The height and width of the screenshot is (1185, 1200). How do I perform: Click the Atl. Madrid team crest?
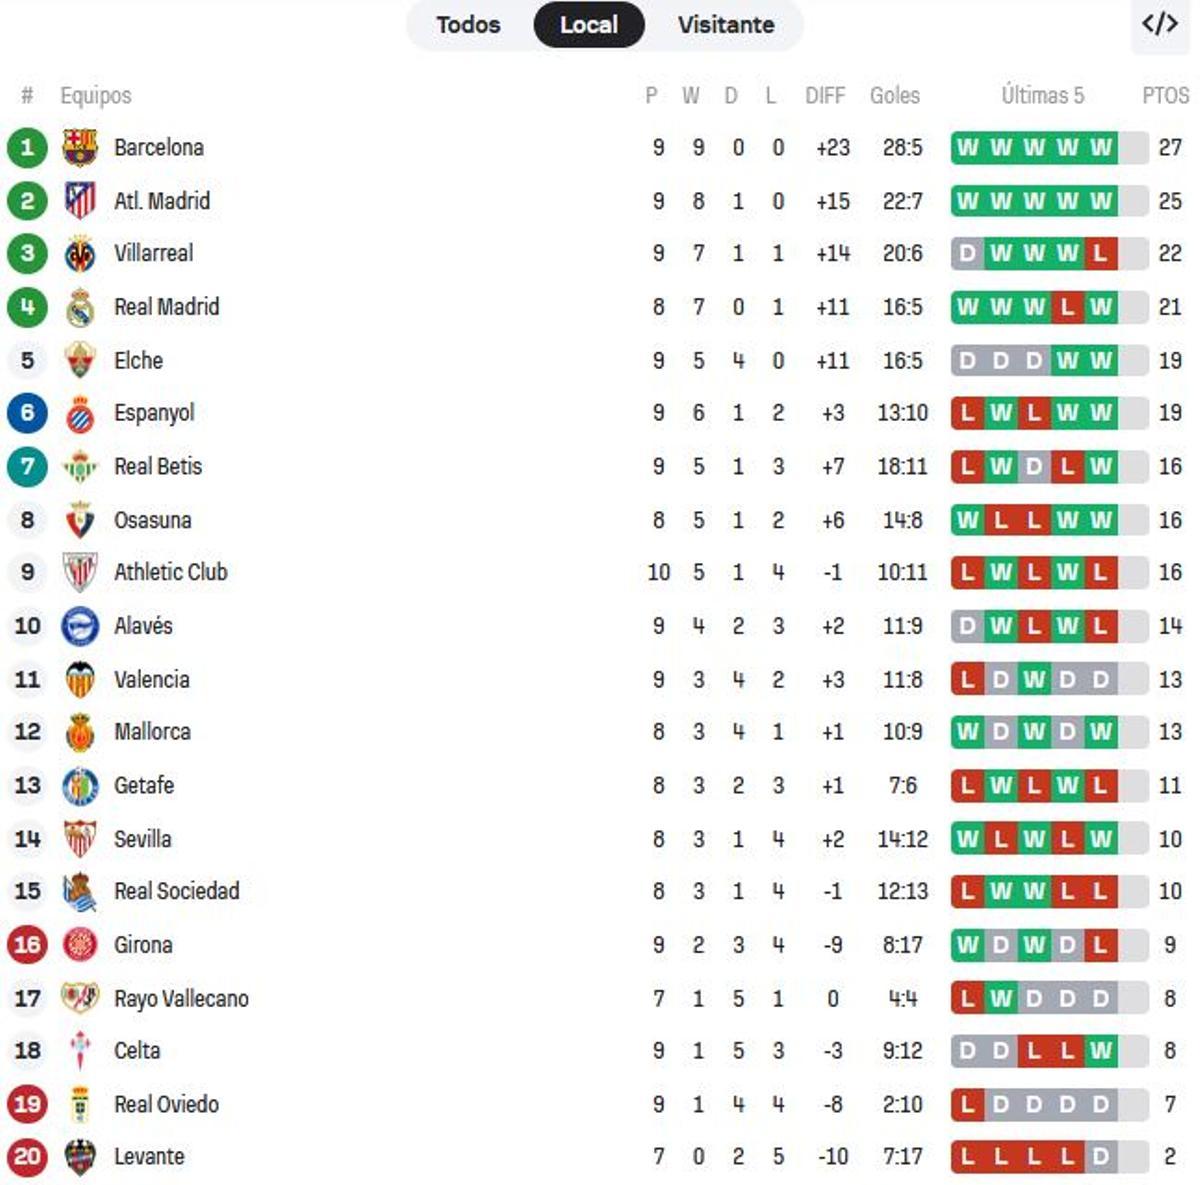tap(80, 200)
